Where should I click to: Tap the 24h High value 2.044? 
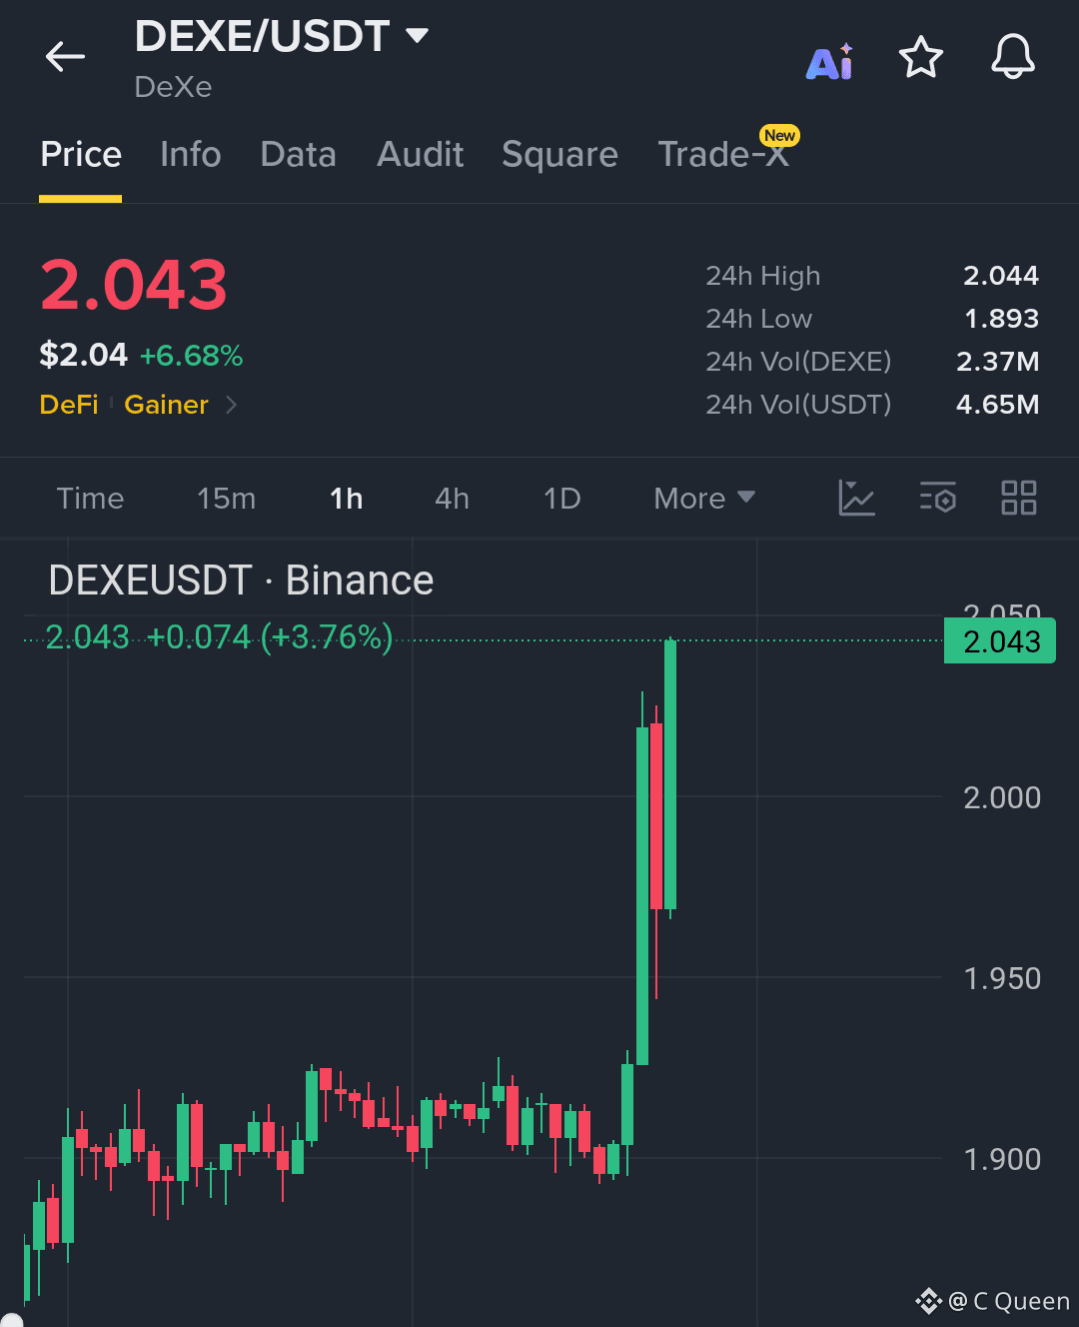point(1001,275)
